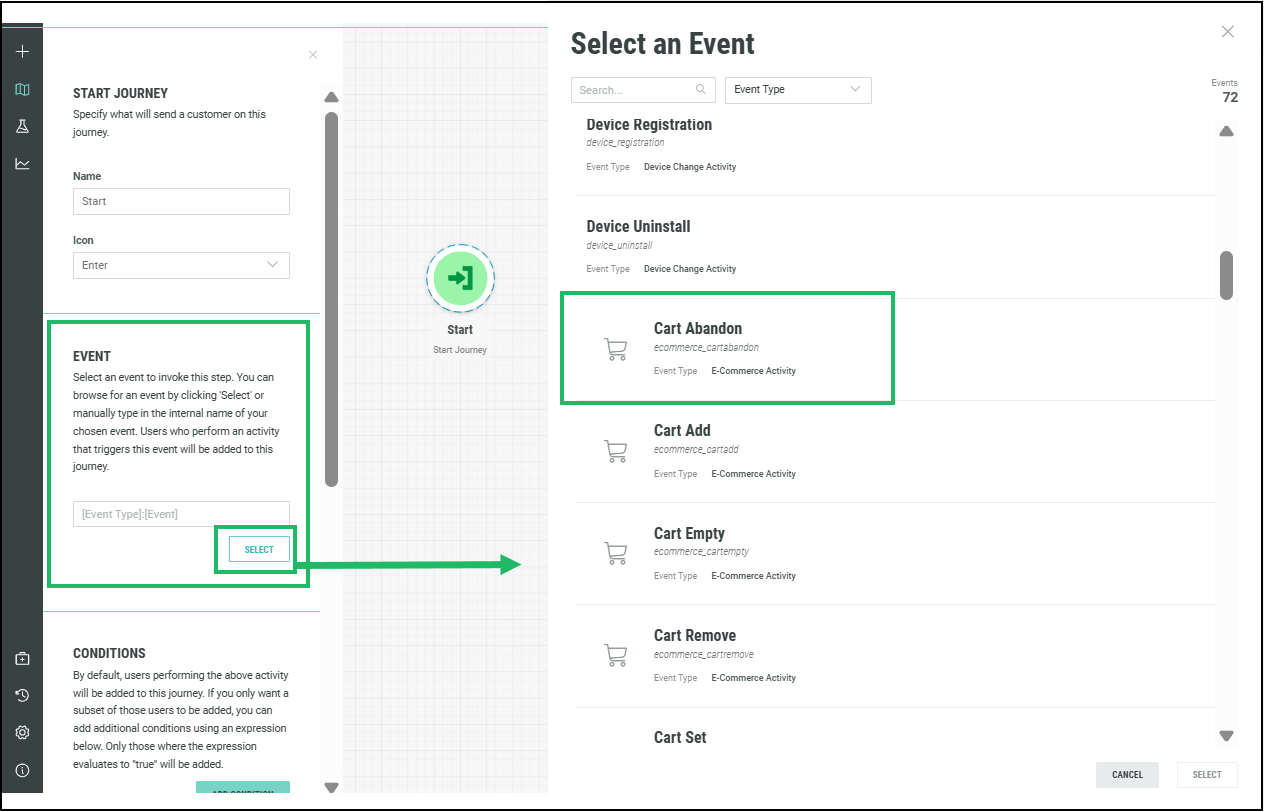Expand the Event Type filter dropdown
Viewport: 1264px width, 811px height.
pos(797,90)
